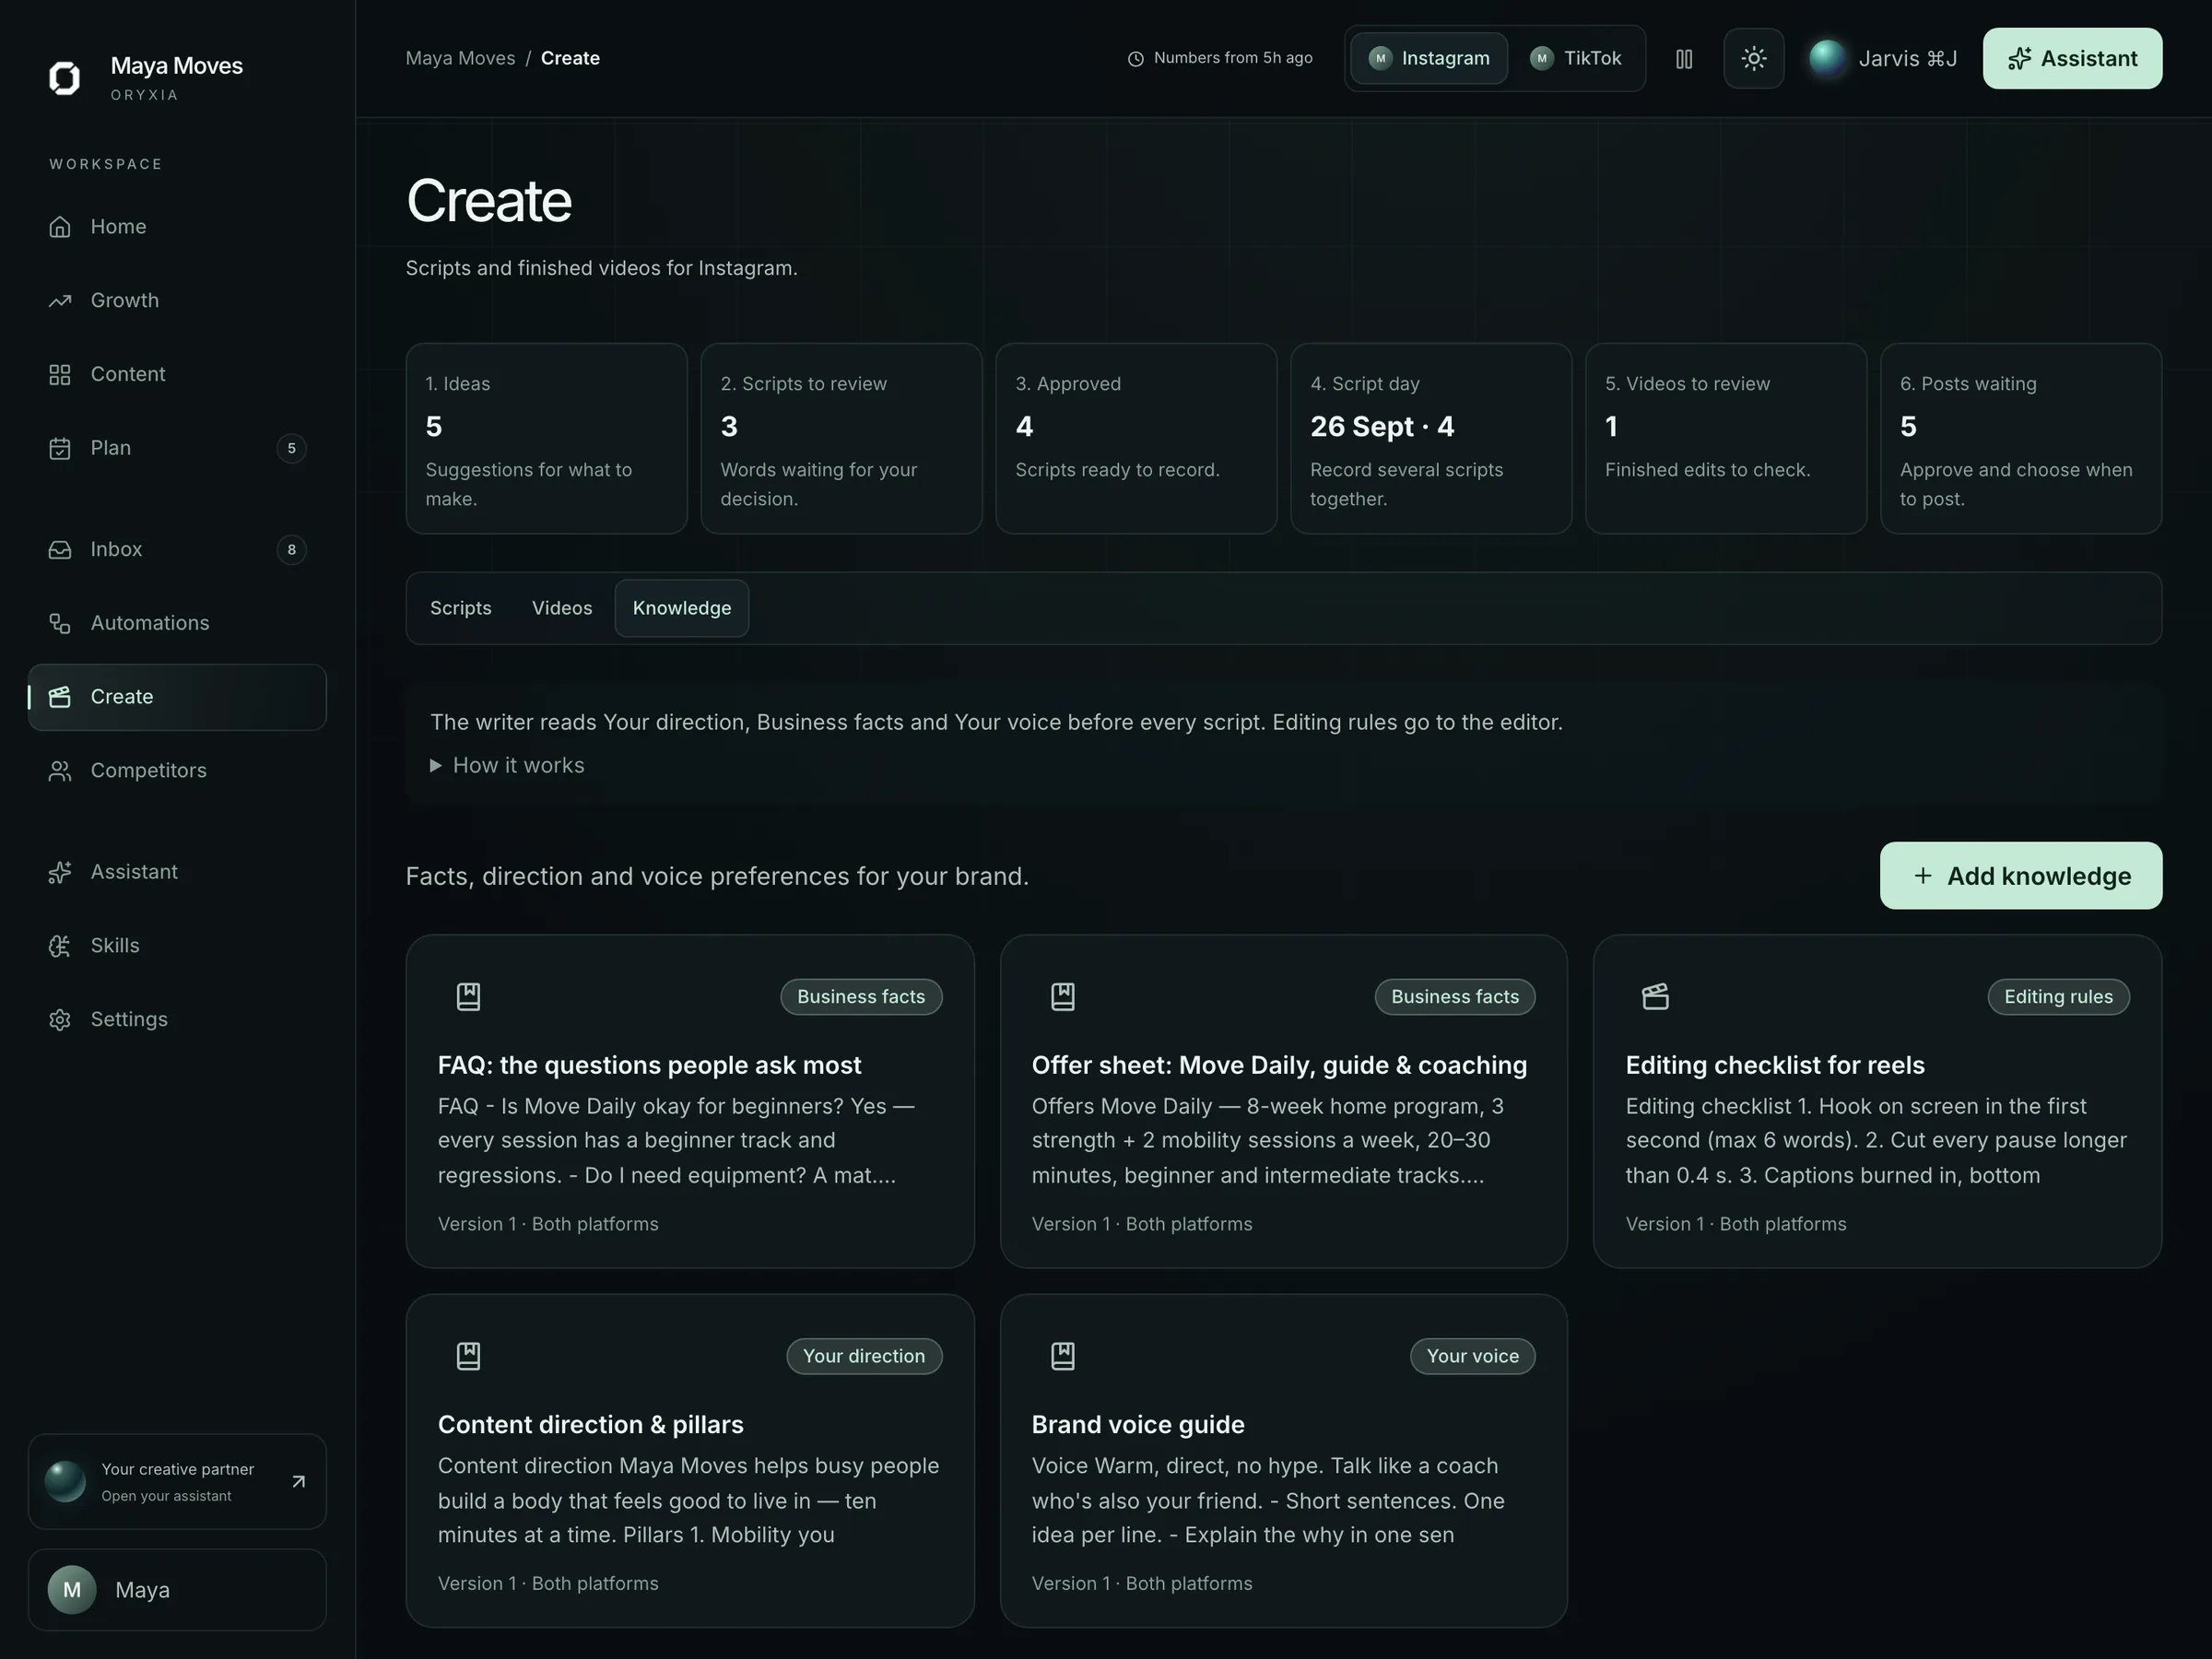The width and height of the screenshot is (2212, 1659).
Task: Click the bookmark icon on Brand voice guide card
Action: click(x=1063, y=1356)
